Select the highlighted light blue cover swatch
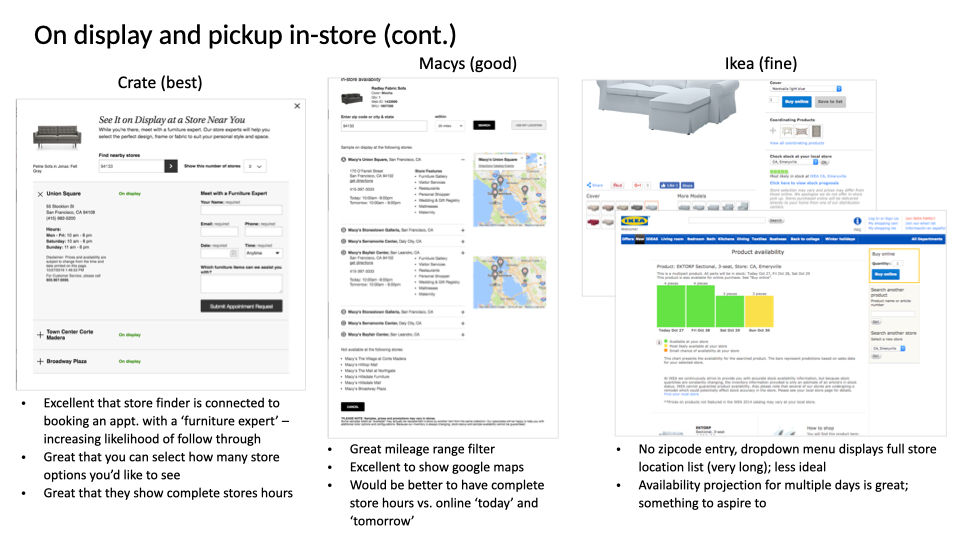 651,207
